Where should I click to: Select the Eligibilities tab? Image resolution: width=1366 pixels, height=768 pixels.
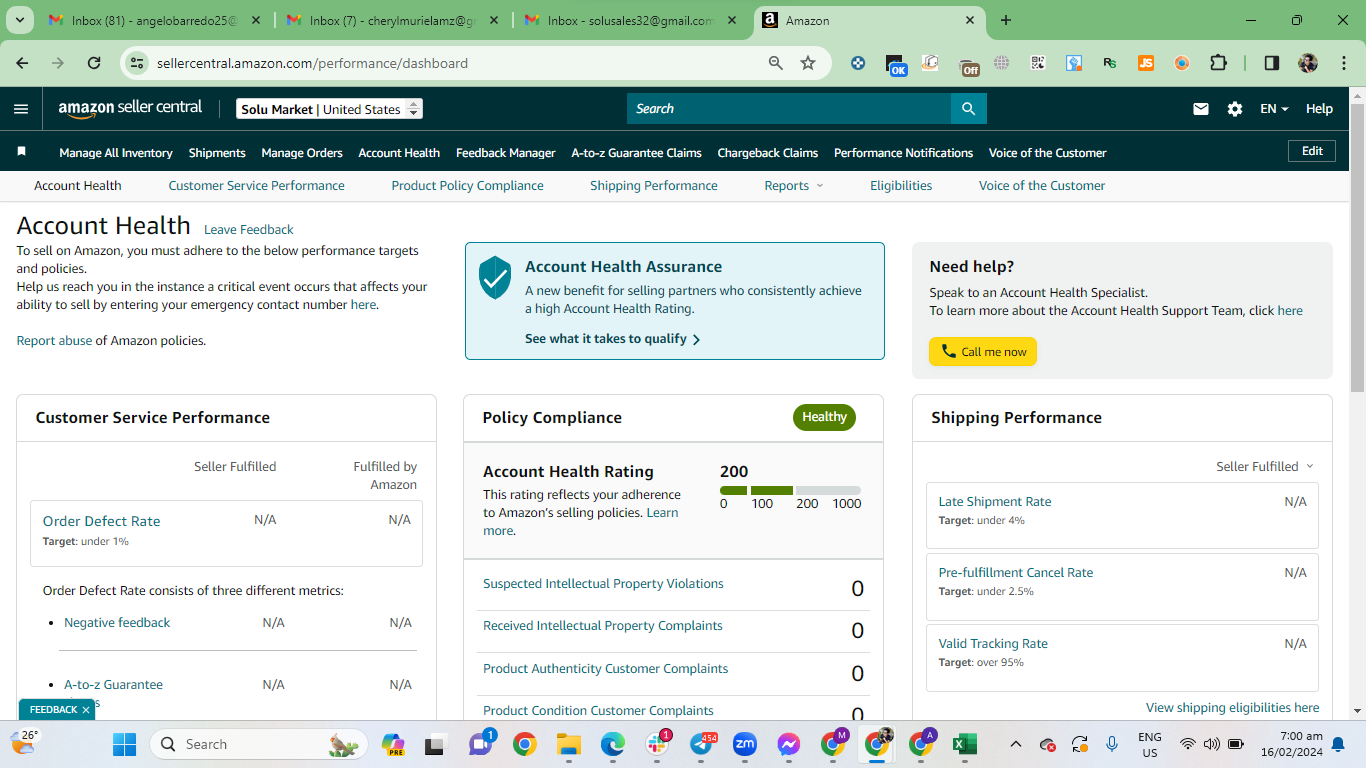tap(901, 186)
